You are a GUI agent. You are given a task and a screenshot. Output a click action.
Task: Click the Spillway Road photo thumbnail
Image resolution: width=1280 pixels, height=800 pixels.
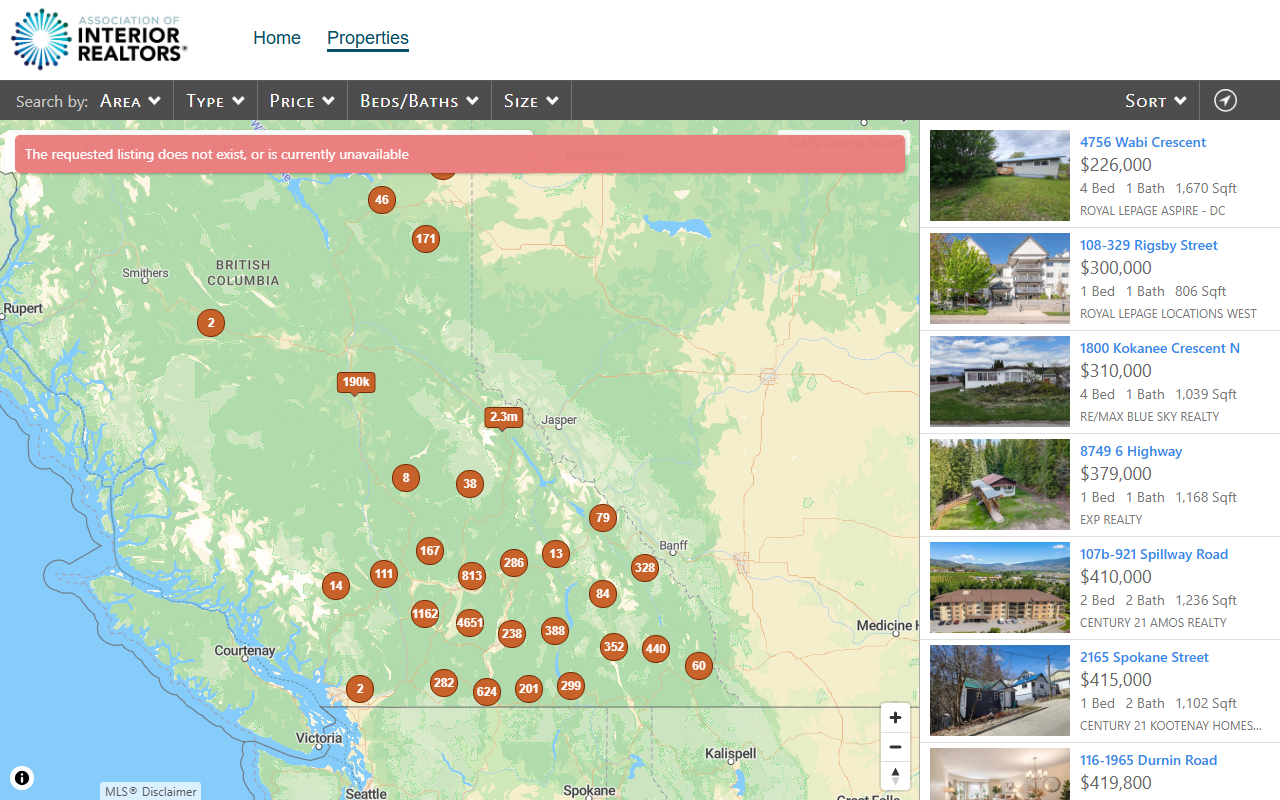1000,587
